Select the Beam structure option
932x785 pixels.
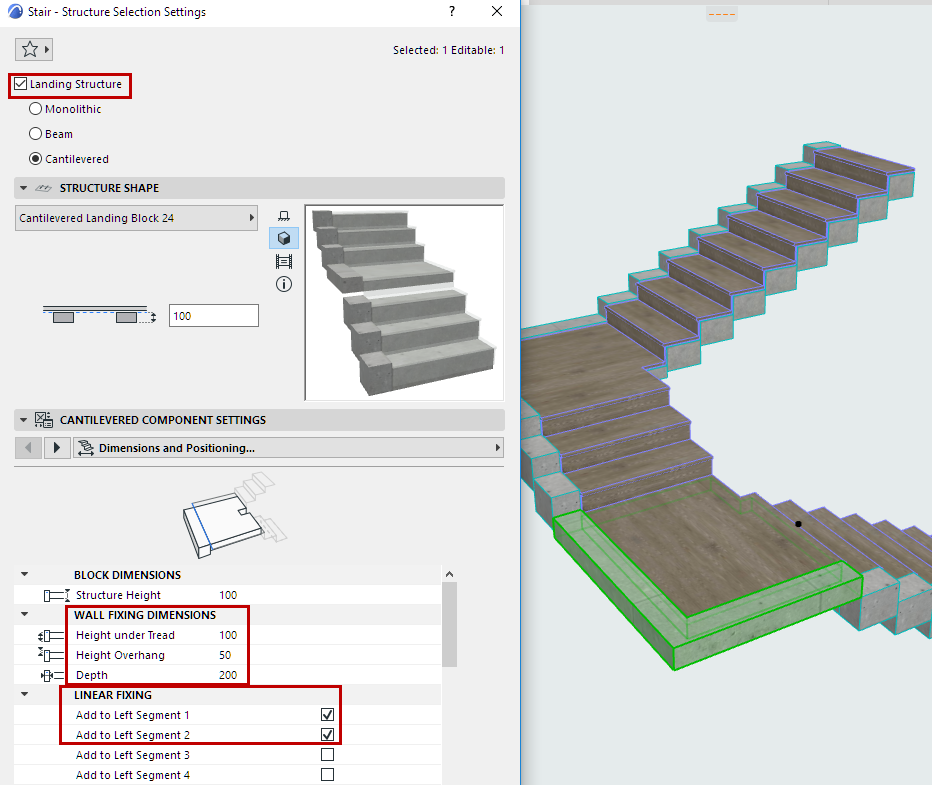(36, 133)
